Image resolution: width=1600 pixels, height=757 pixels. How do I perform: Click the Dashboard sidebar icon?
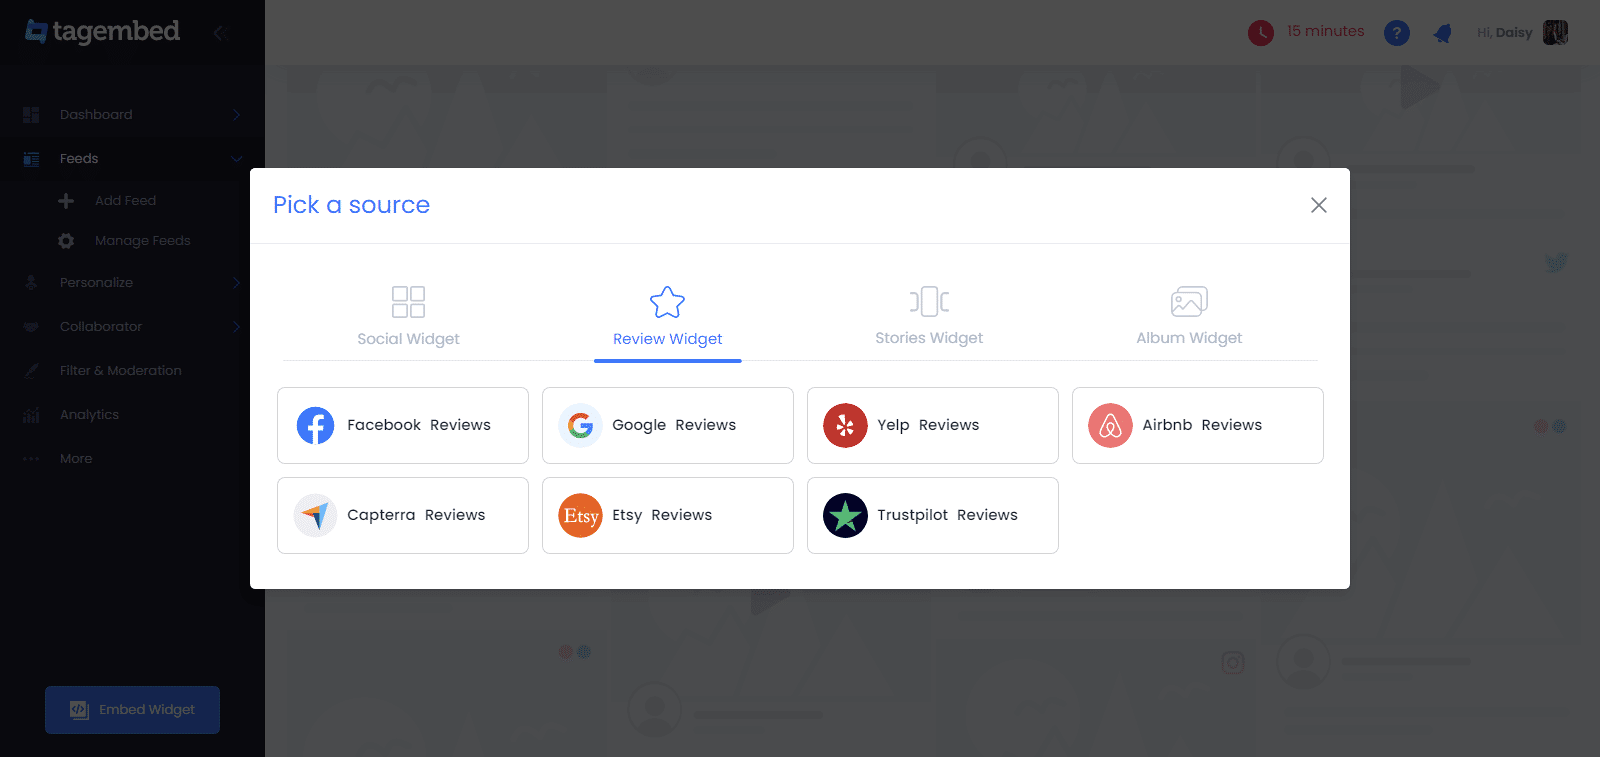[x=31, y=115]
